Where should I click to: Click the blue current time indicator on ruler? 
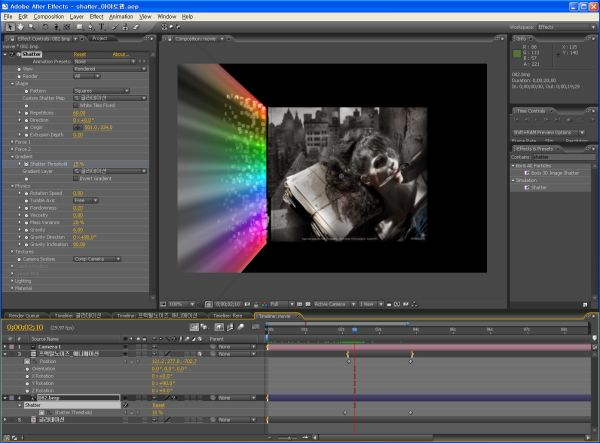pos(354,330)
